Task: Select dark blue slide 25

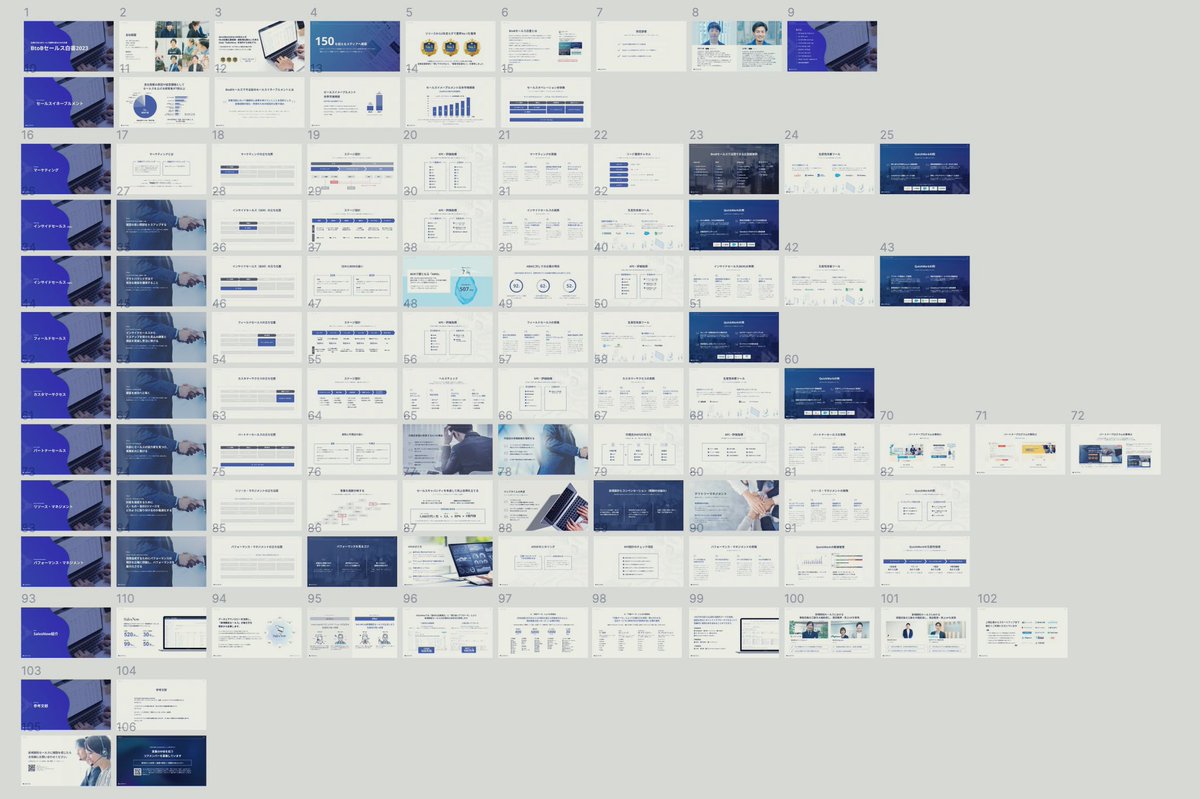Action: coord(927,168)
